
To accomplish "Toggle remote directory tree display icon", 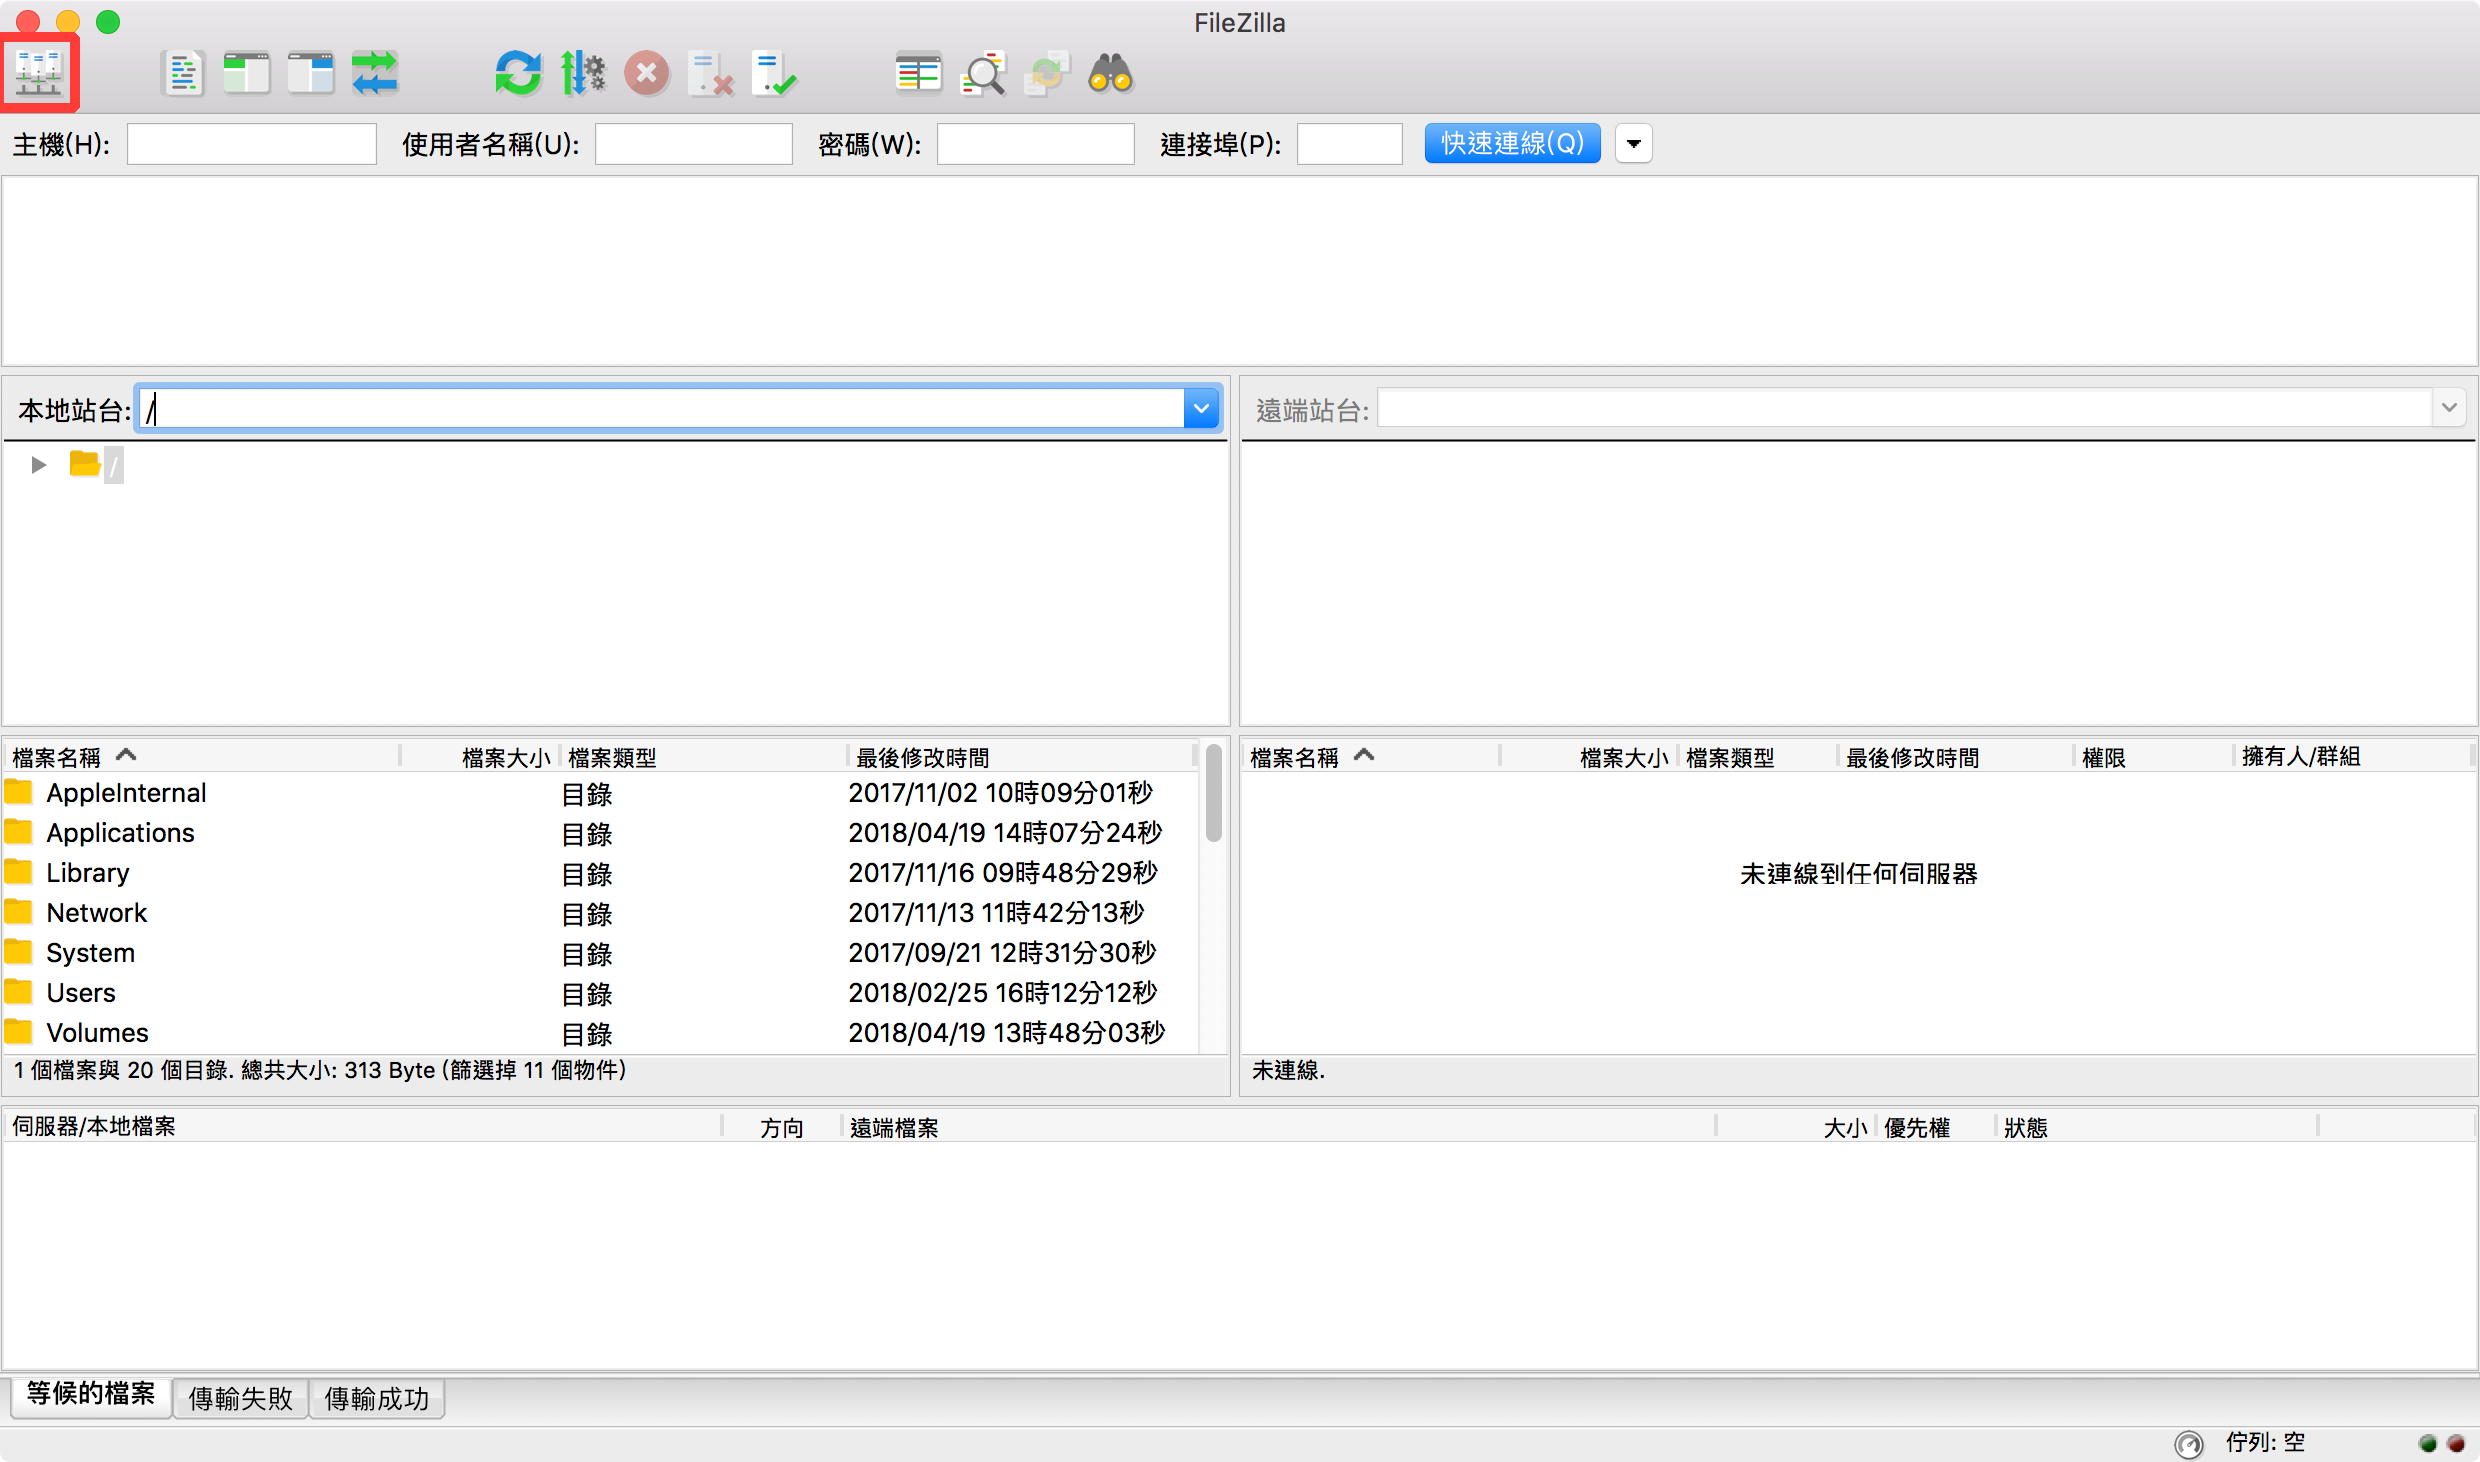I will pos(310,74).
